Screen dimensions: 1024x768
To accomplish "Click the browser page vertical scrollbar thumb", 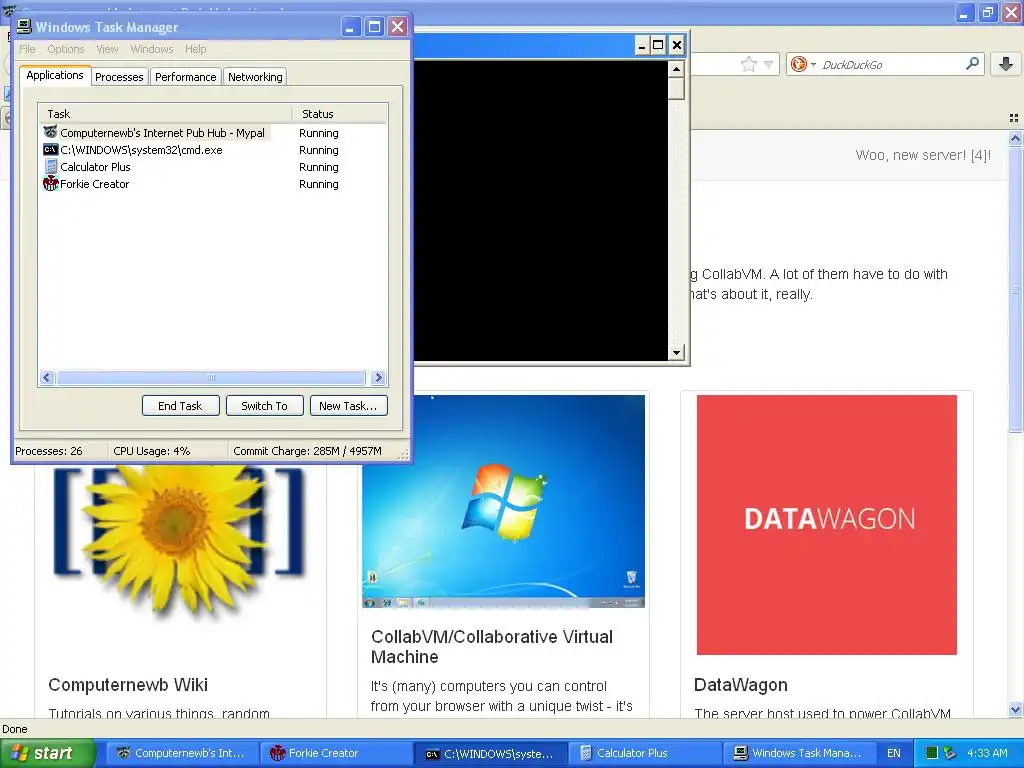I will (1015, 289).
